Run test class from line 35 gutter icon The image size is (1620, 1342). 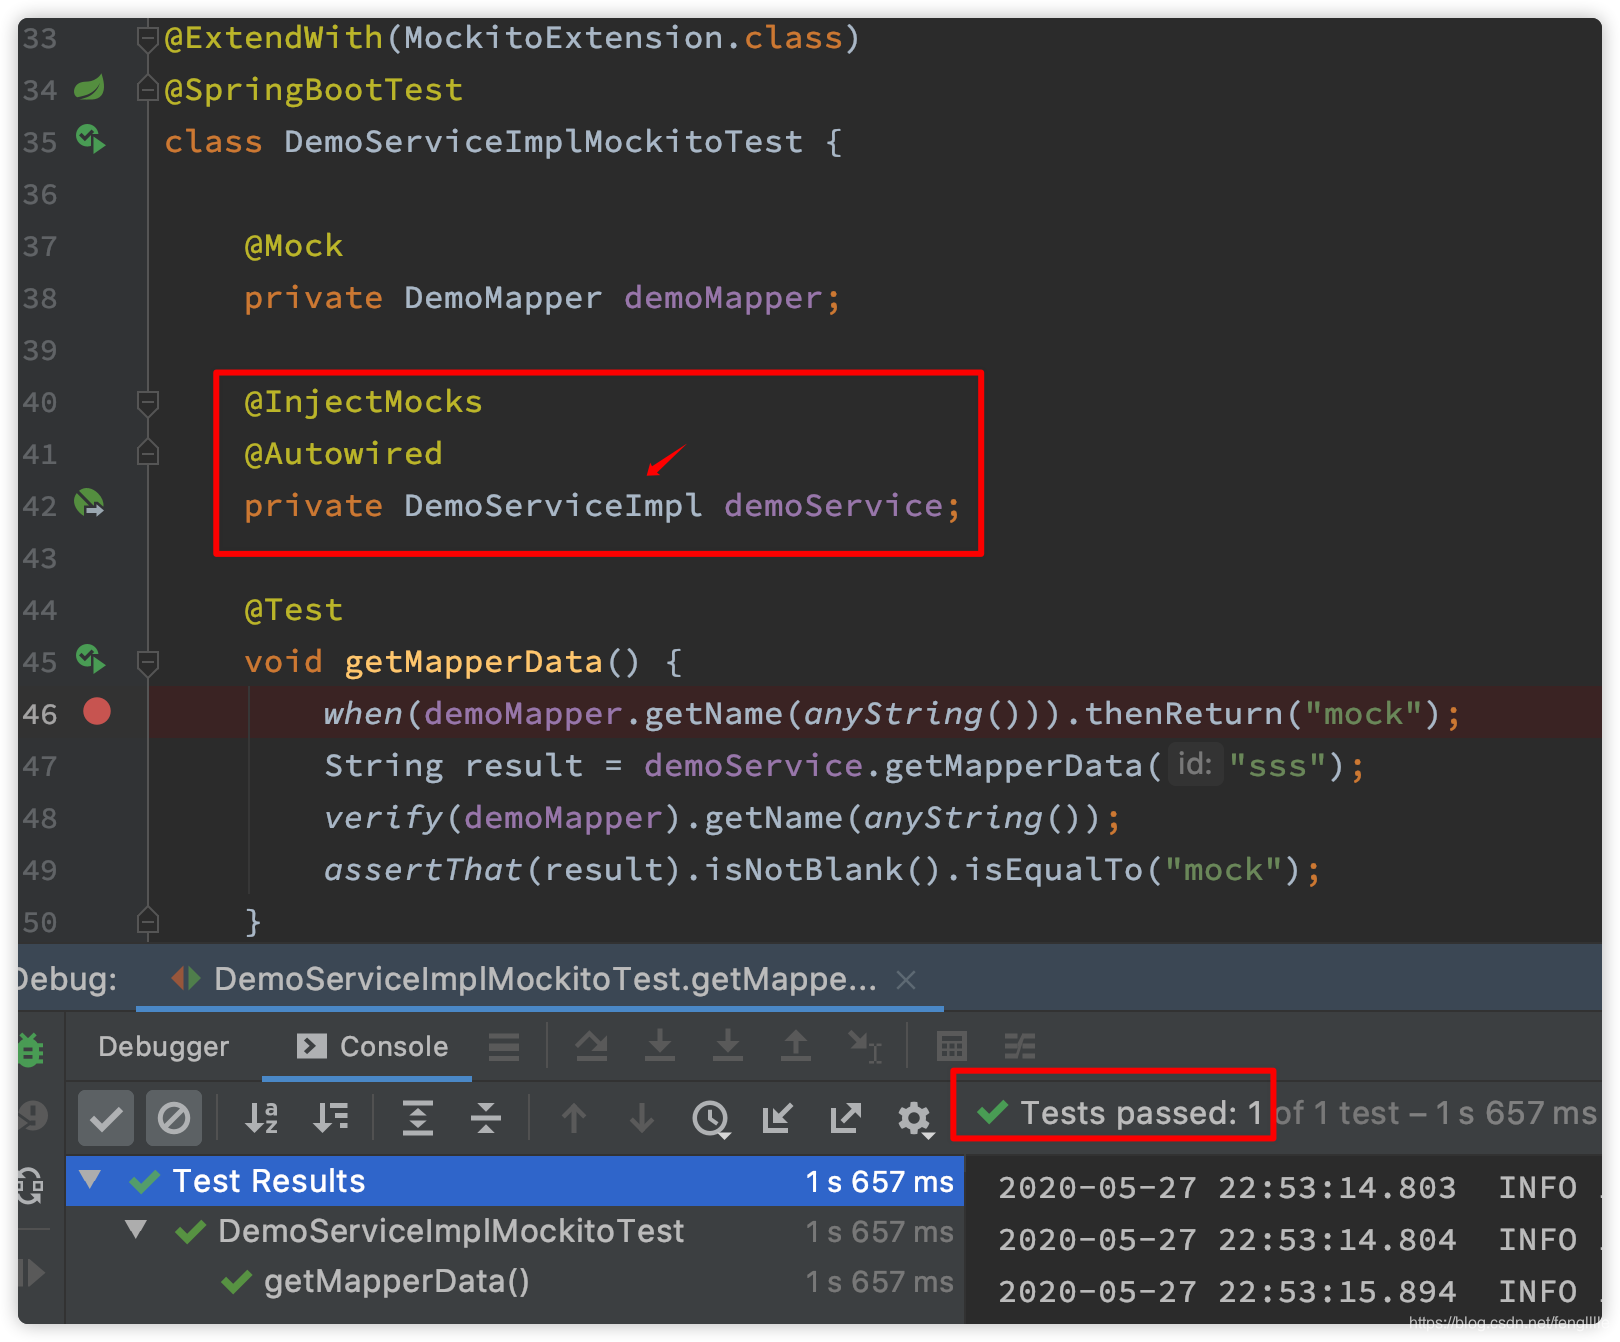(x=90, y=140)
